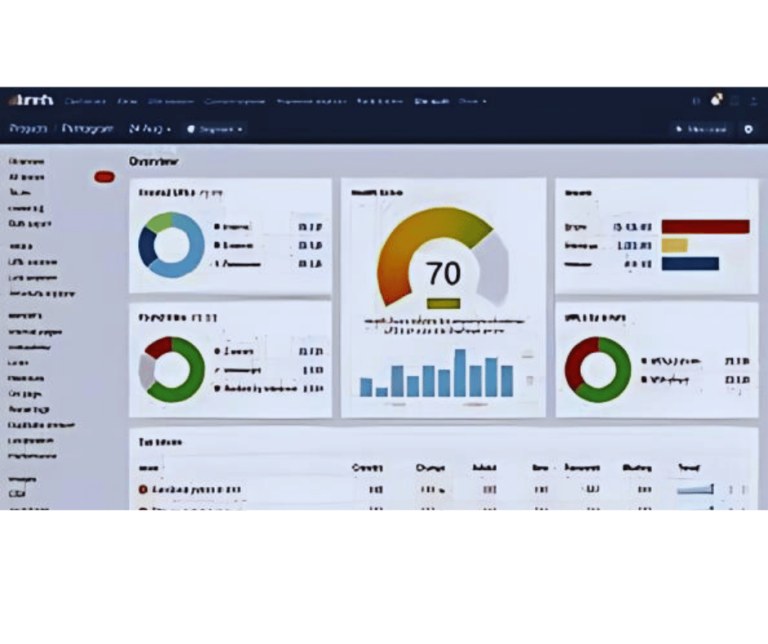Expand the segment dropdown beside the date
Viewport: 768px width, 644px height.
click(x=214, y=129)
